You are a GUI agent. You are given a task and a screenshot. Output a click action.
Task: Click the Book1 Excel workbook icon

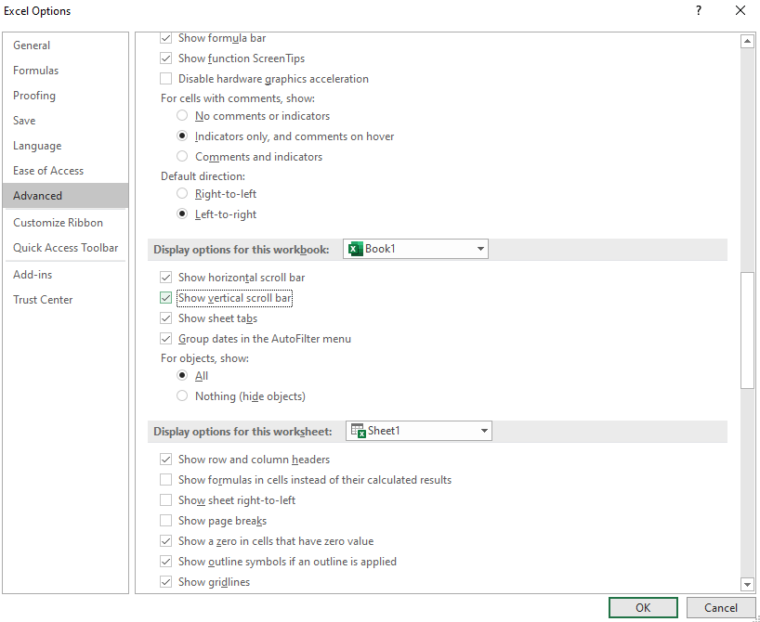(x=354, y=249)
